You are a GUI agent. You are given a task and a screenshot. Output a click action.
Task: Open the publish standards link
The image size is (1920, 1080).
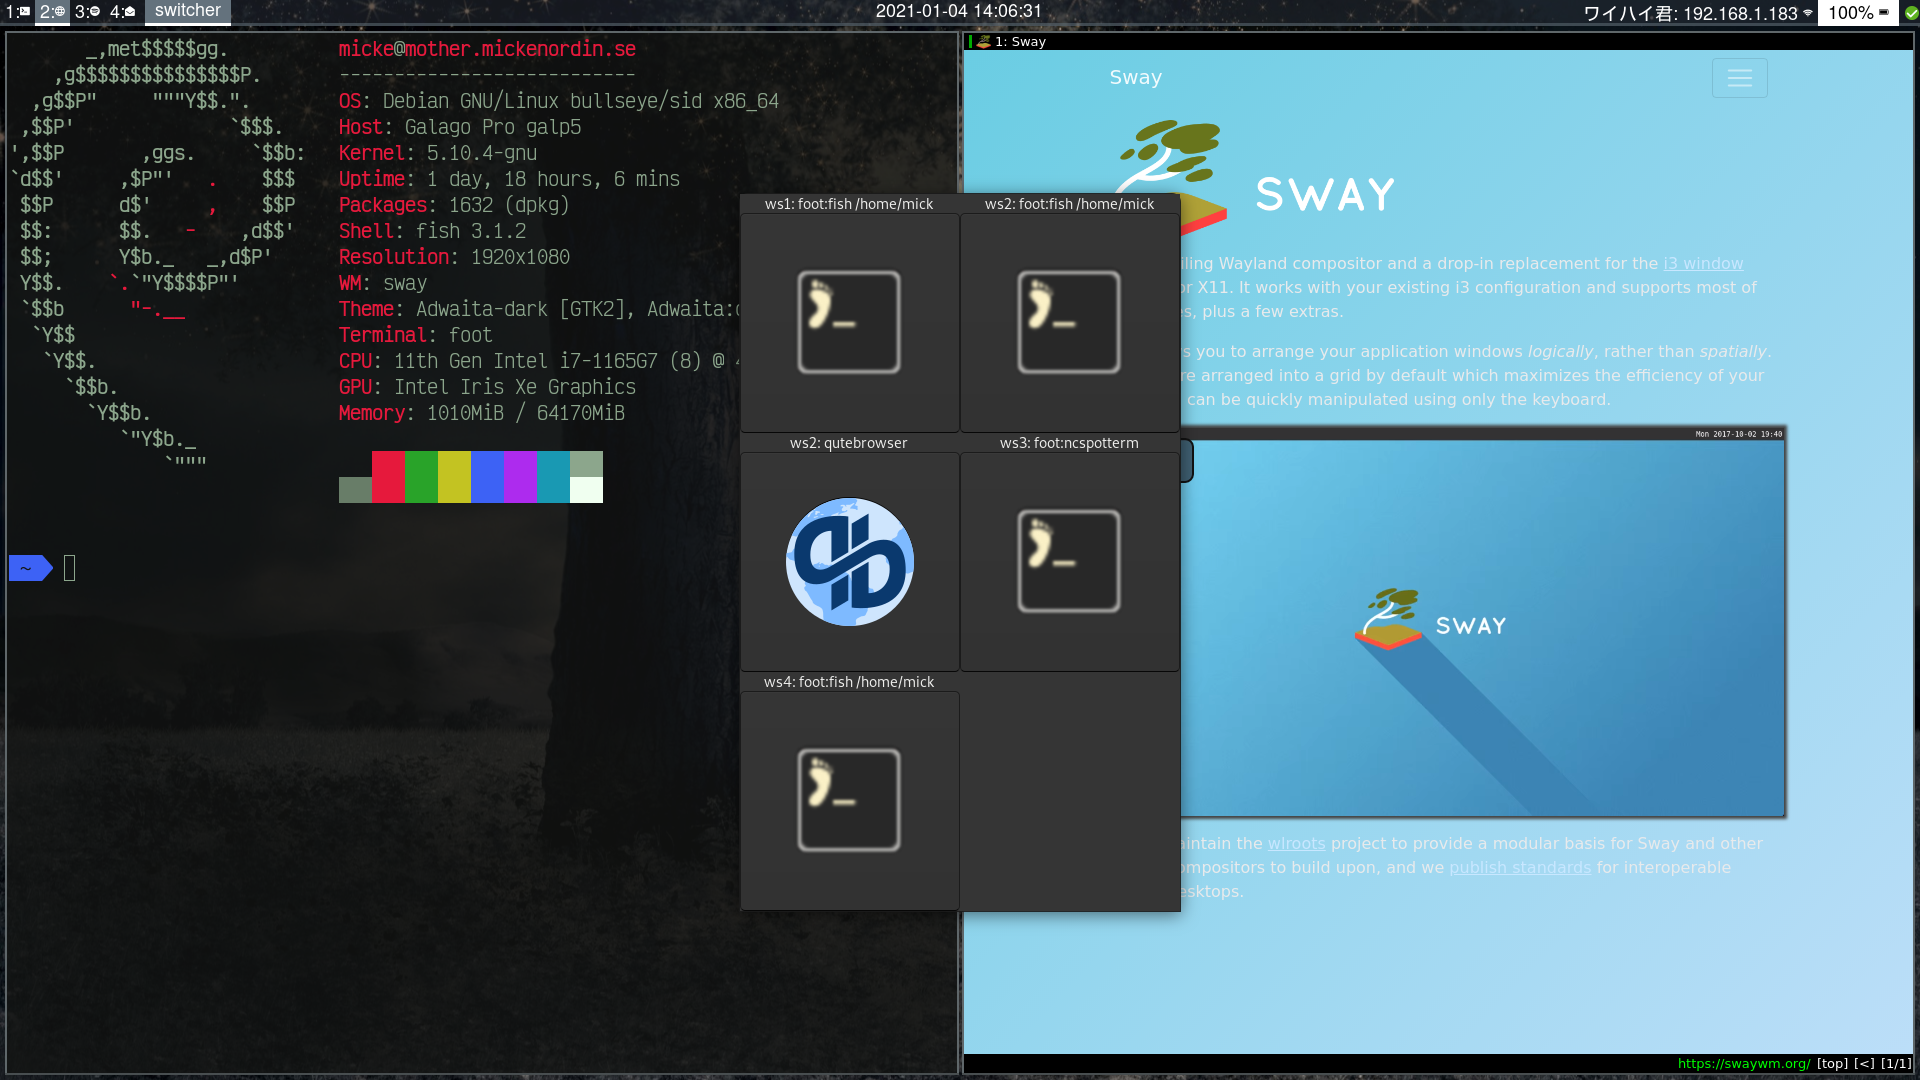1520,868
